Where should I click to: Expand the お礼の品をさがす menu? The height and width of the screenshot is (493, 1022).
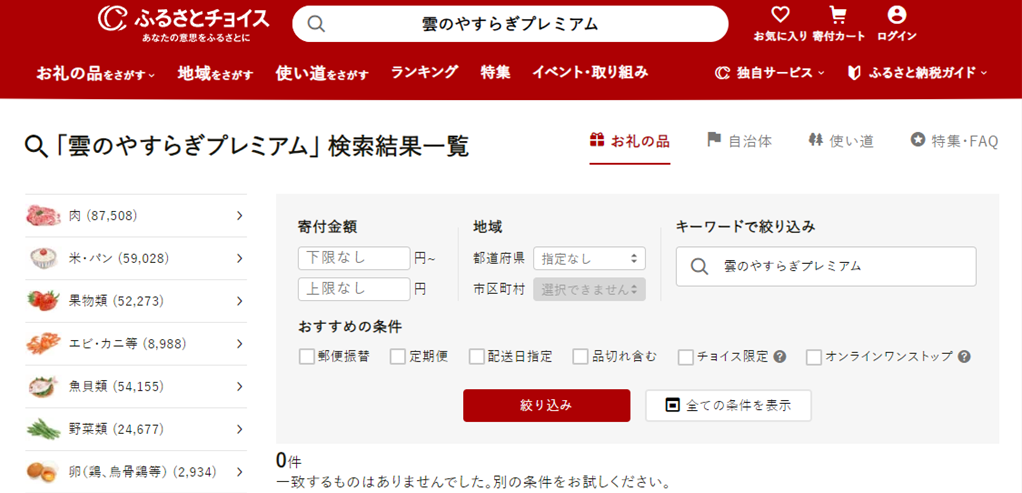coord(96,73)
